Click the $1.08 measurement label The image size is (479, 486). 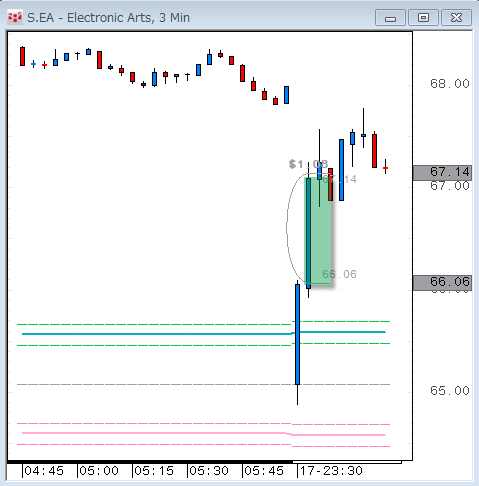point(308,164)
